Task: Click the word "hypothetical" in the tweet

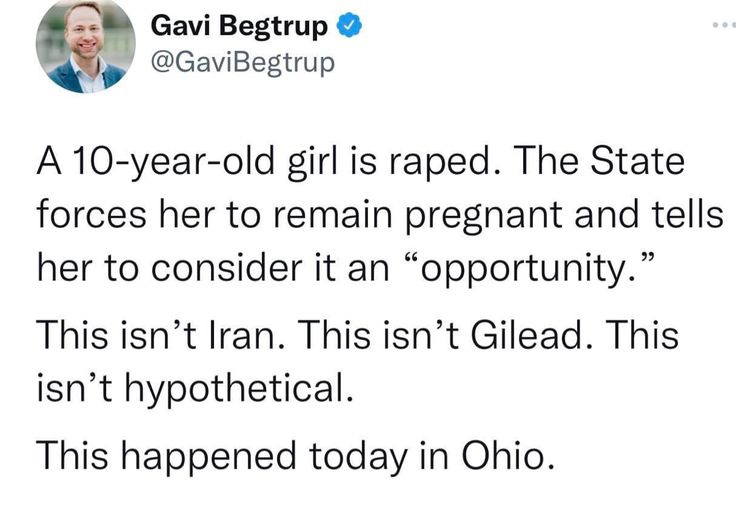Action: 238,389
